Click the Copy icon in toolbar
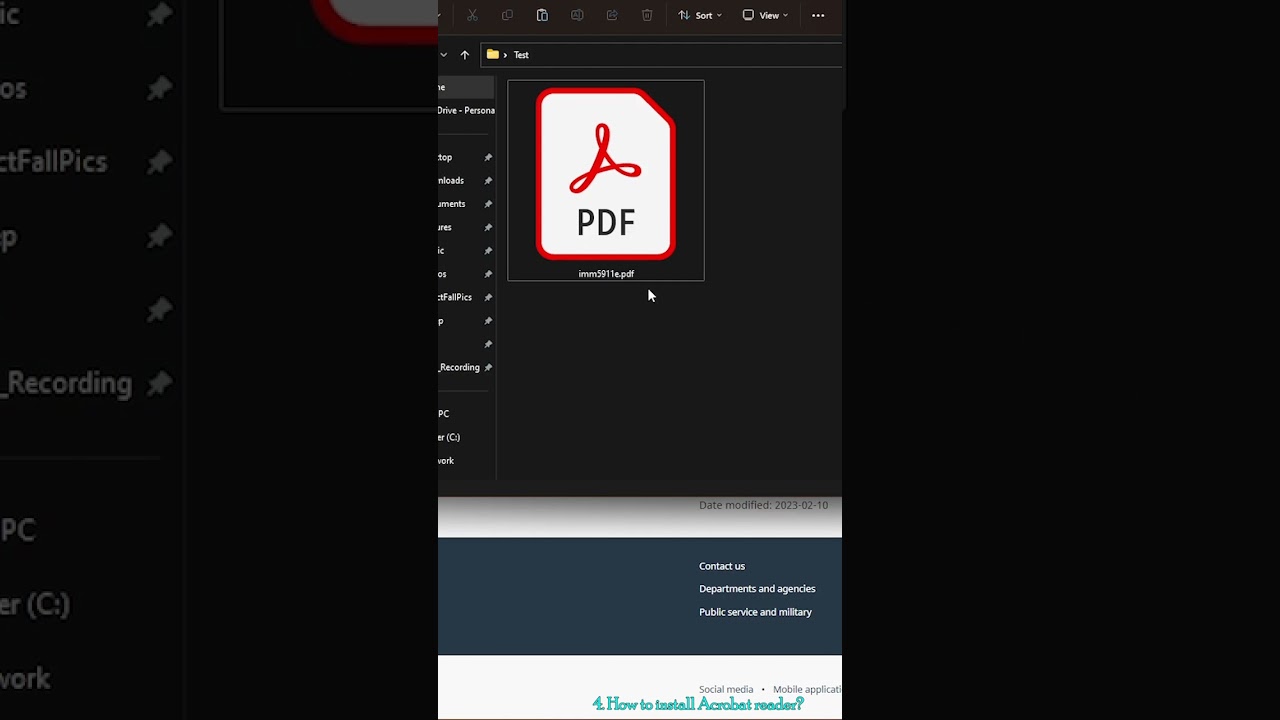This screenshot has height=720, width=1280. [507, 15]
